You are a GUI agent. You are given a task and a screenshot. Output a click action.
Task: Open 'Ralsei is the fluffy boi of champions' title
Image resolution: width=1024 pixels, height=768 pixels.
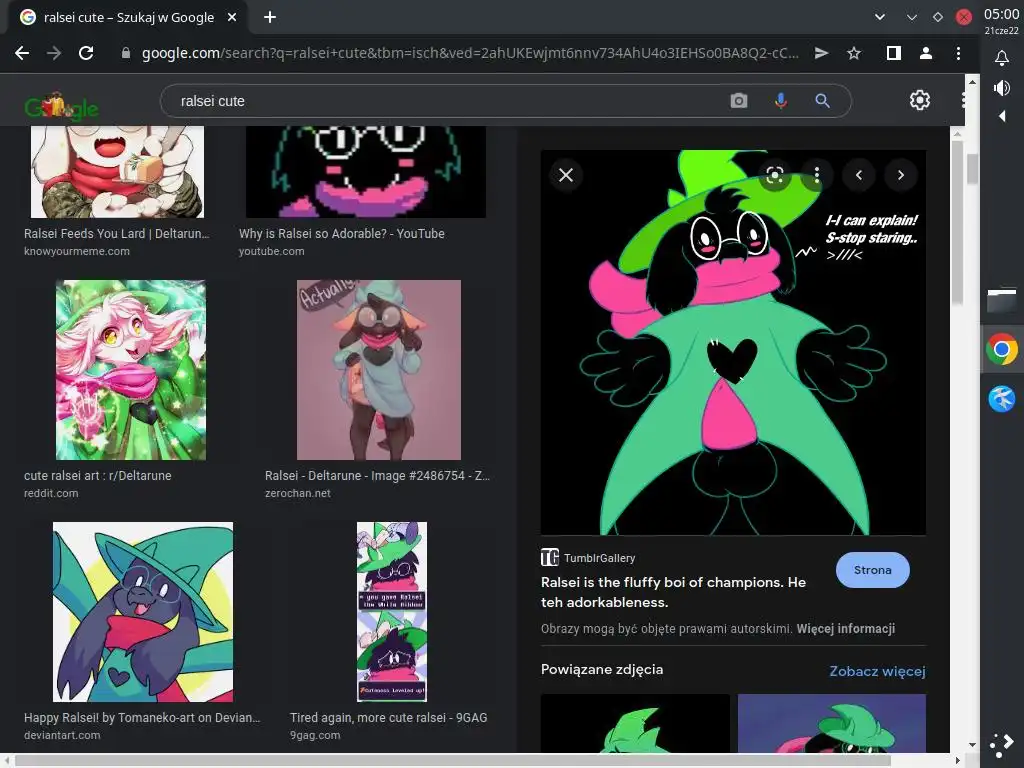[x=673, y=592]
